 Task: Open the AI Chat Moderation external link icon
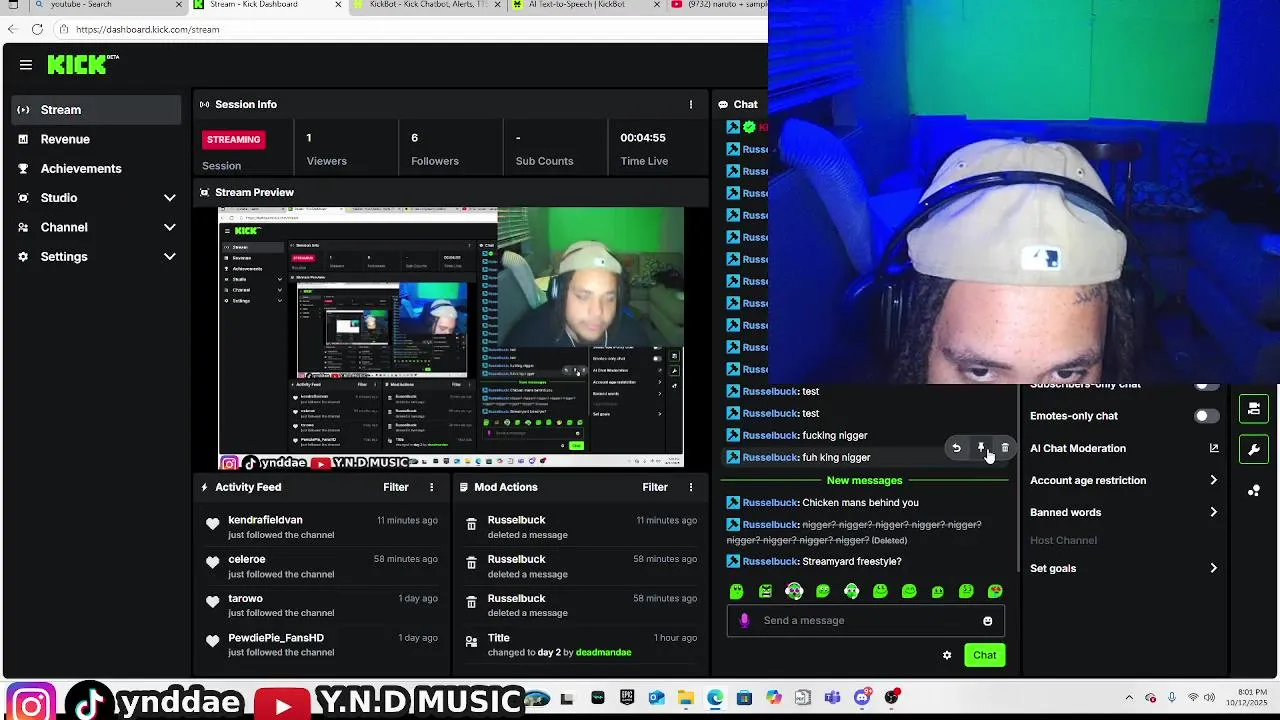click(x=1214, y=448)
